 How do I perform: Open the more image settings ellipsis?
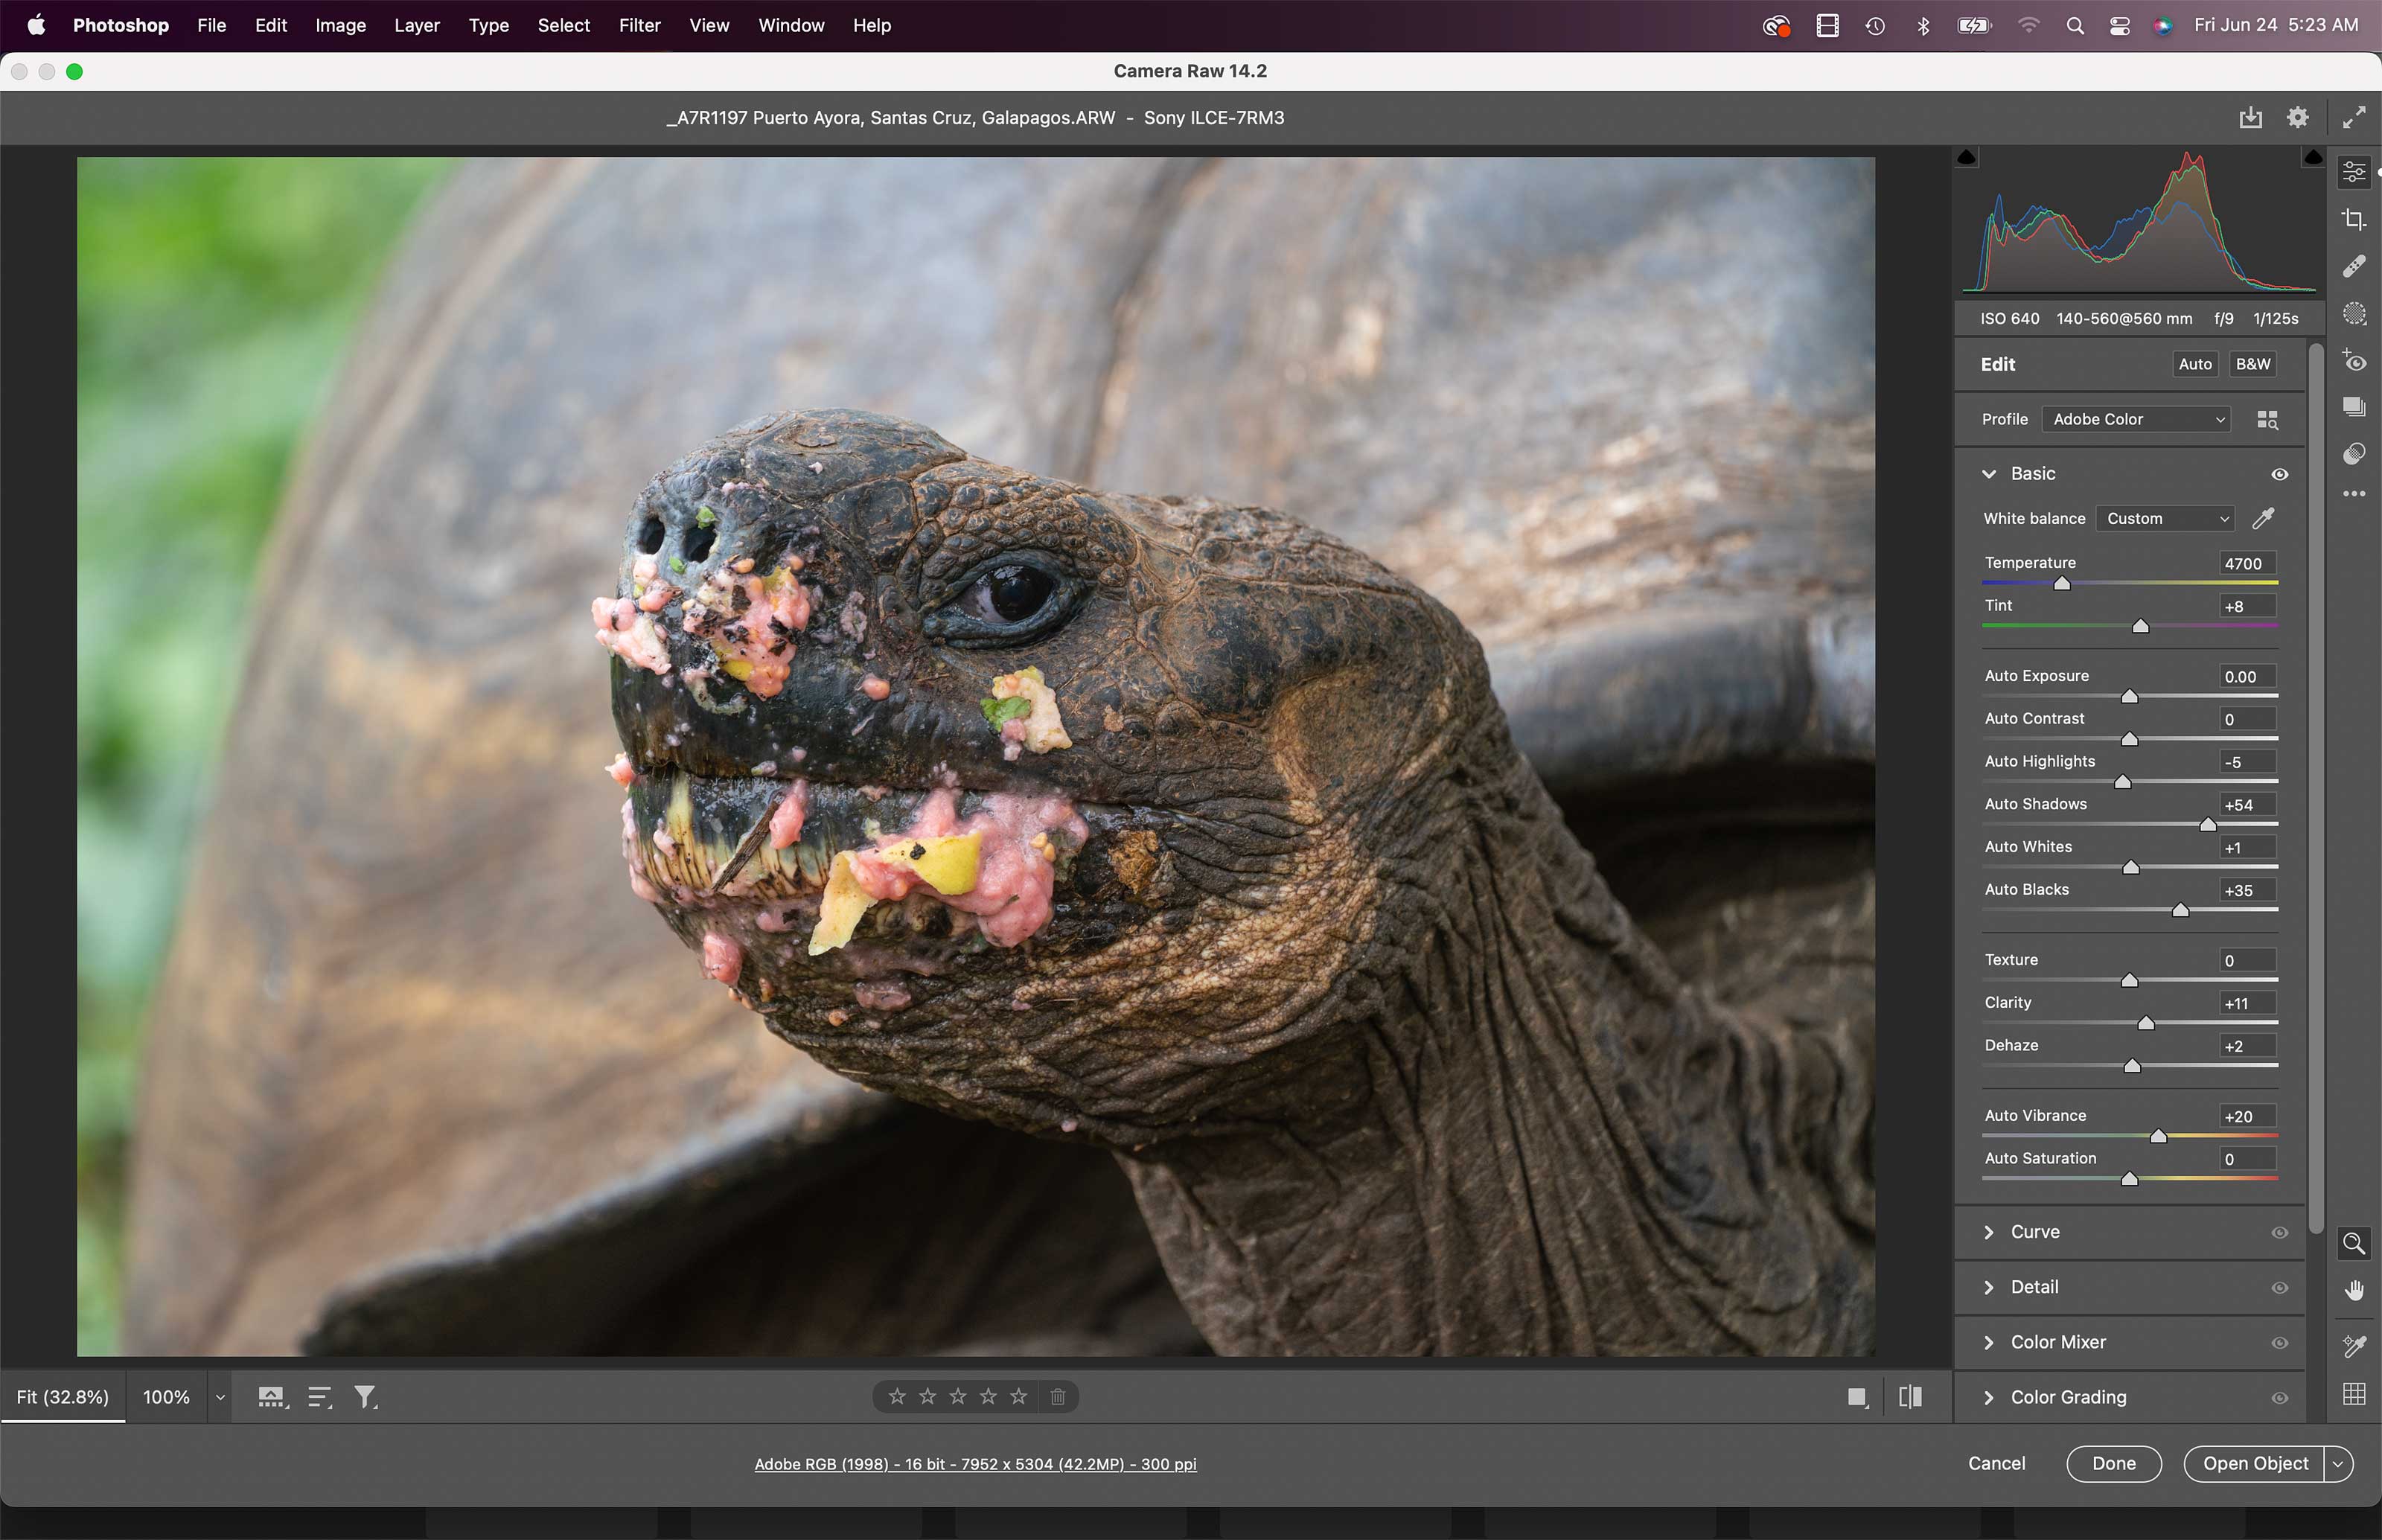2354,494
